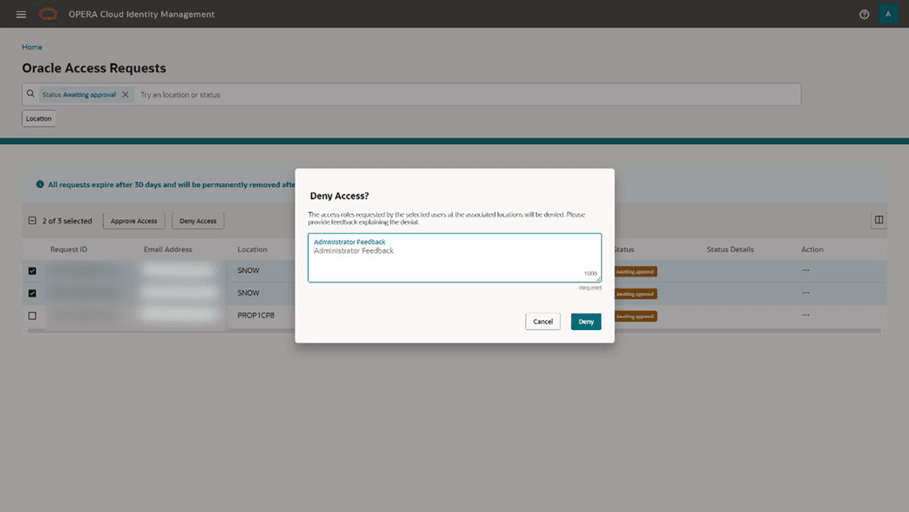Click the Status Details column header
This screenshot has height=512, width=909.
[730, 249]
